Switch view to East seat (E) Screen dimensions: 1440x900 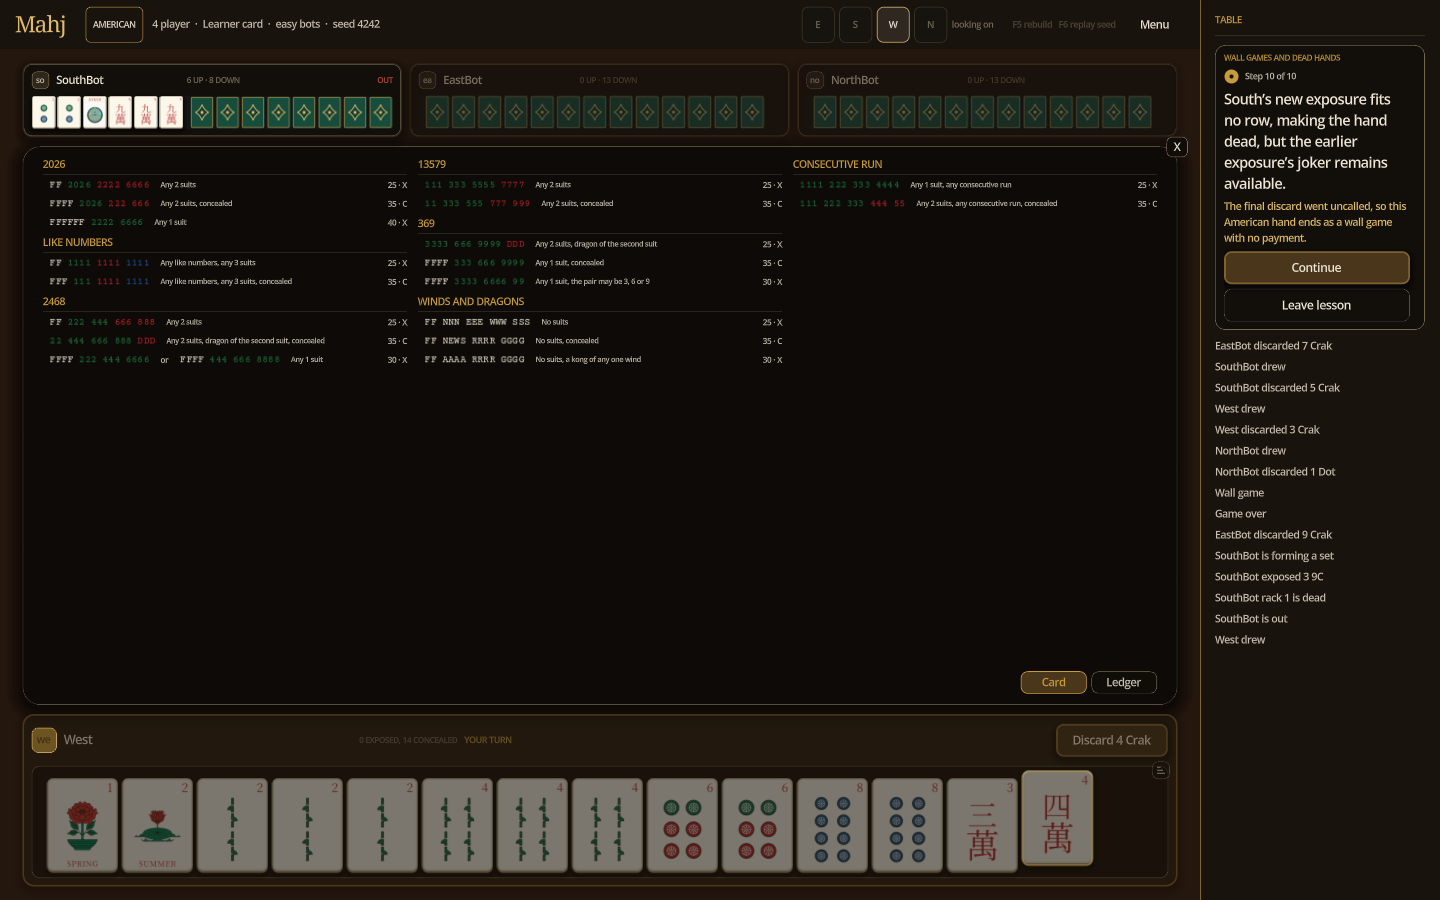(x=818, y=25)
